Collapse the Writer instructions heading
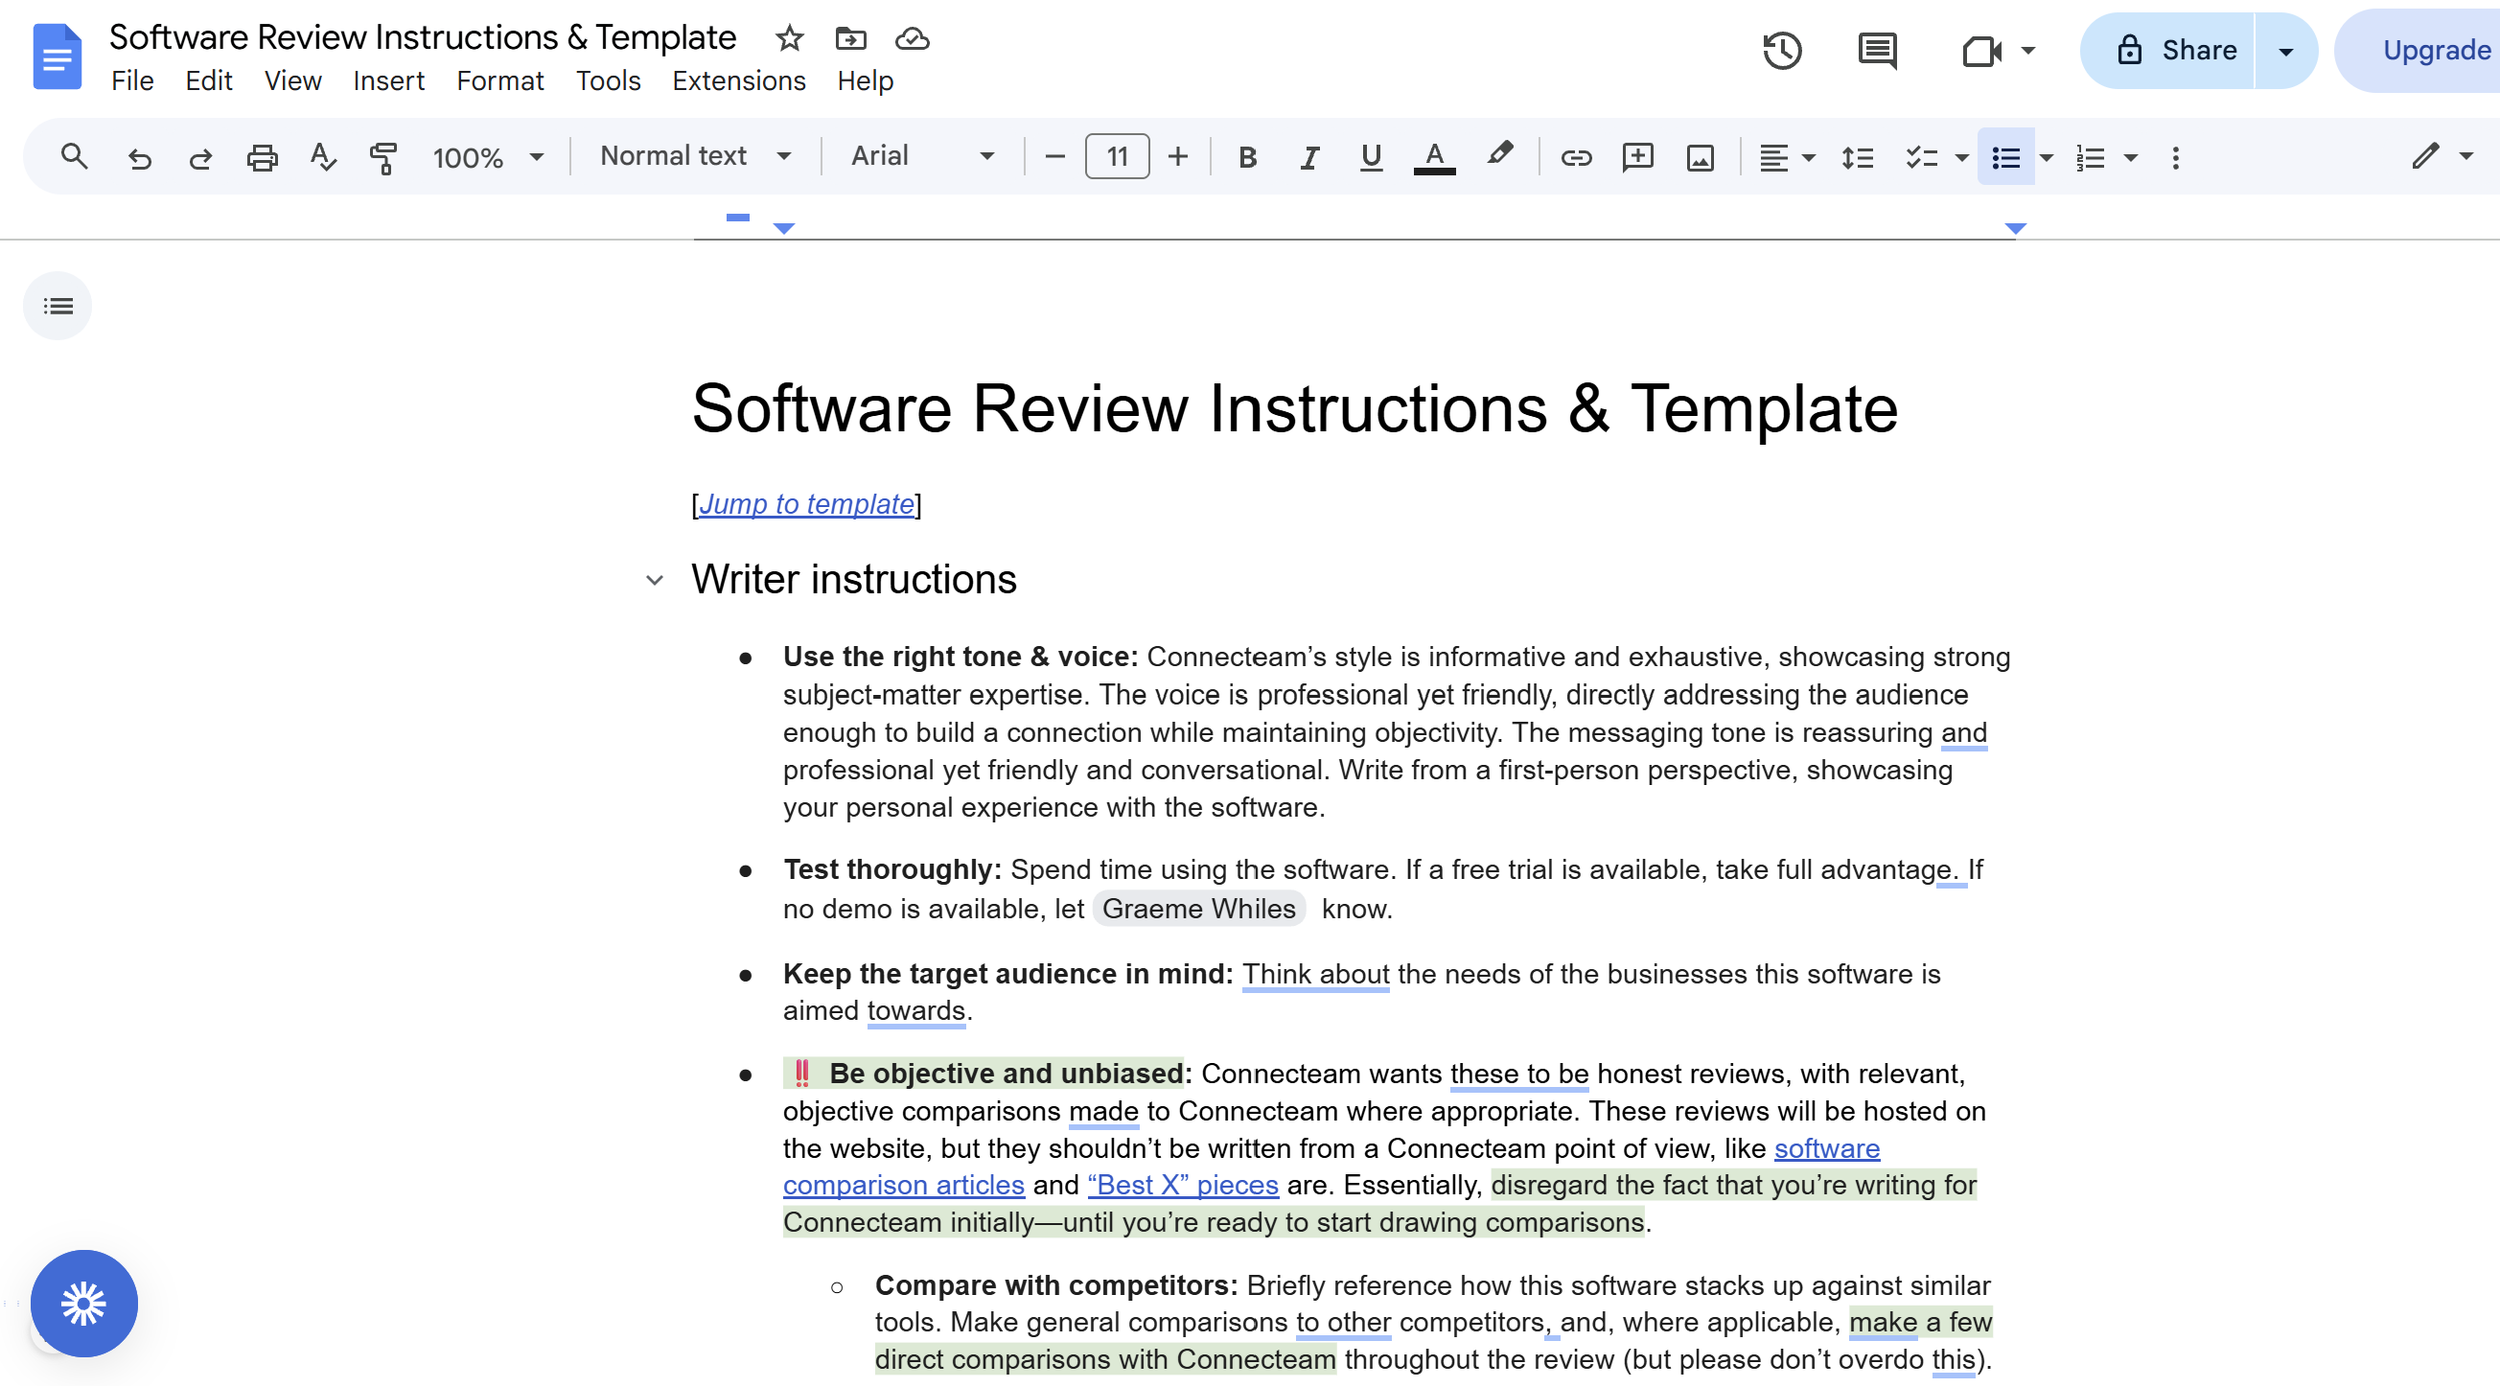Screen dimensions: 2500x1386 (x=655, y=580)
